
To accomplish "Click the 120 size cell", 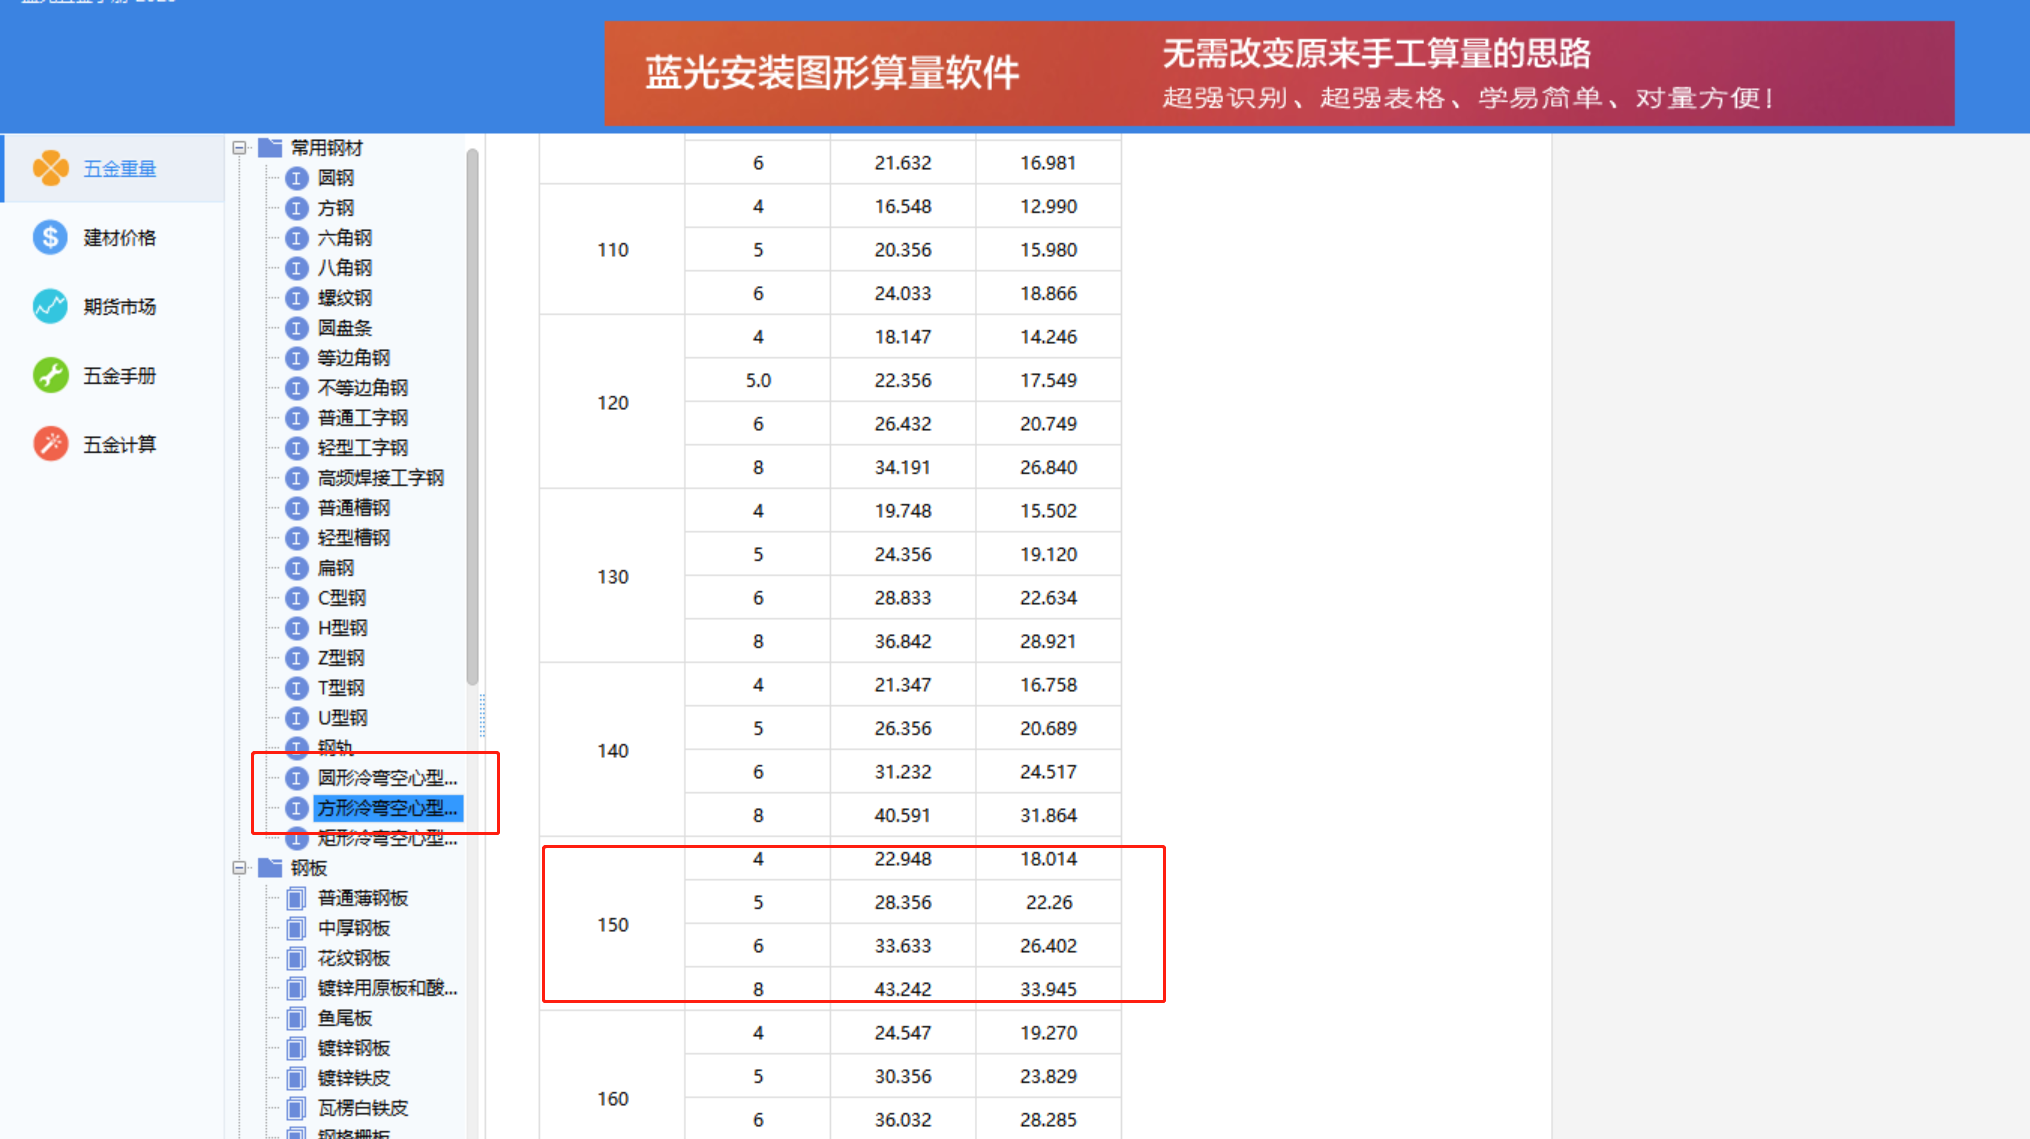I will 612,403.
